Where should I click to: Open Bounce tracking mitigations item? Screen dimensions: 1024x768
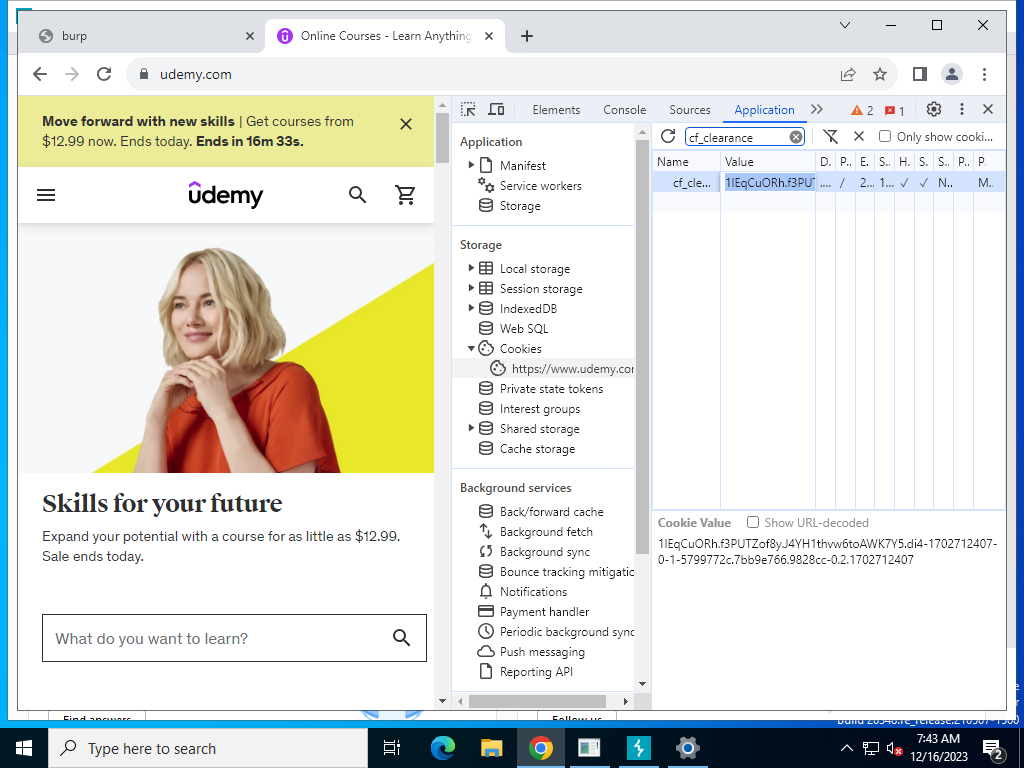(556, 571)
